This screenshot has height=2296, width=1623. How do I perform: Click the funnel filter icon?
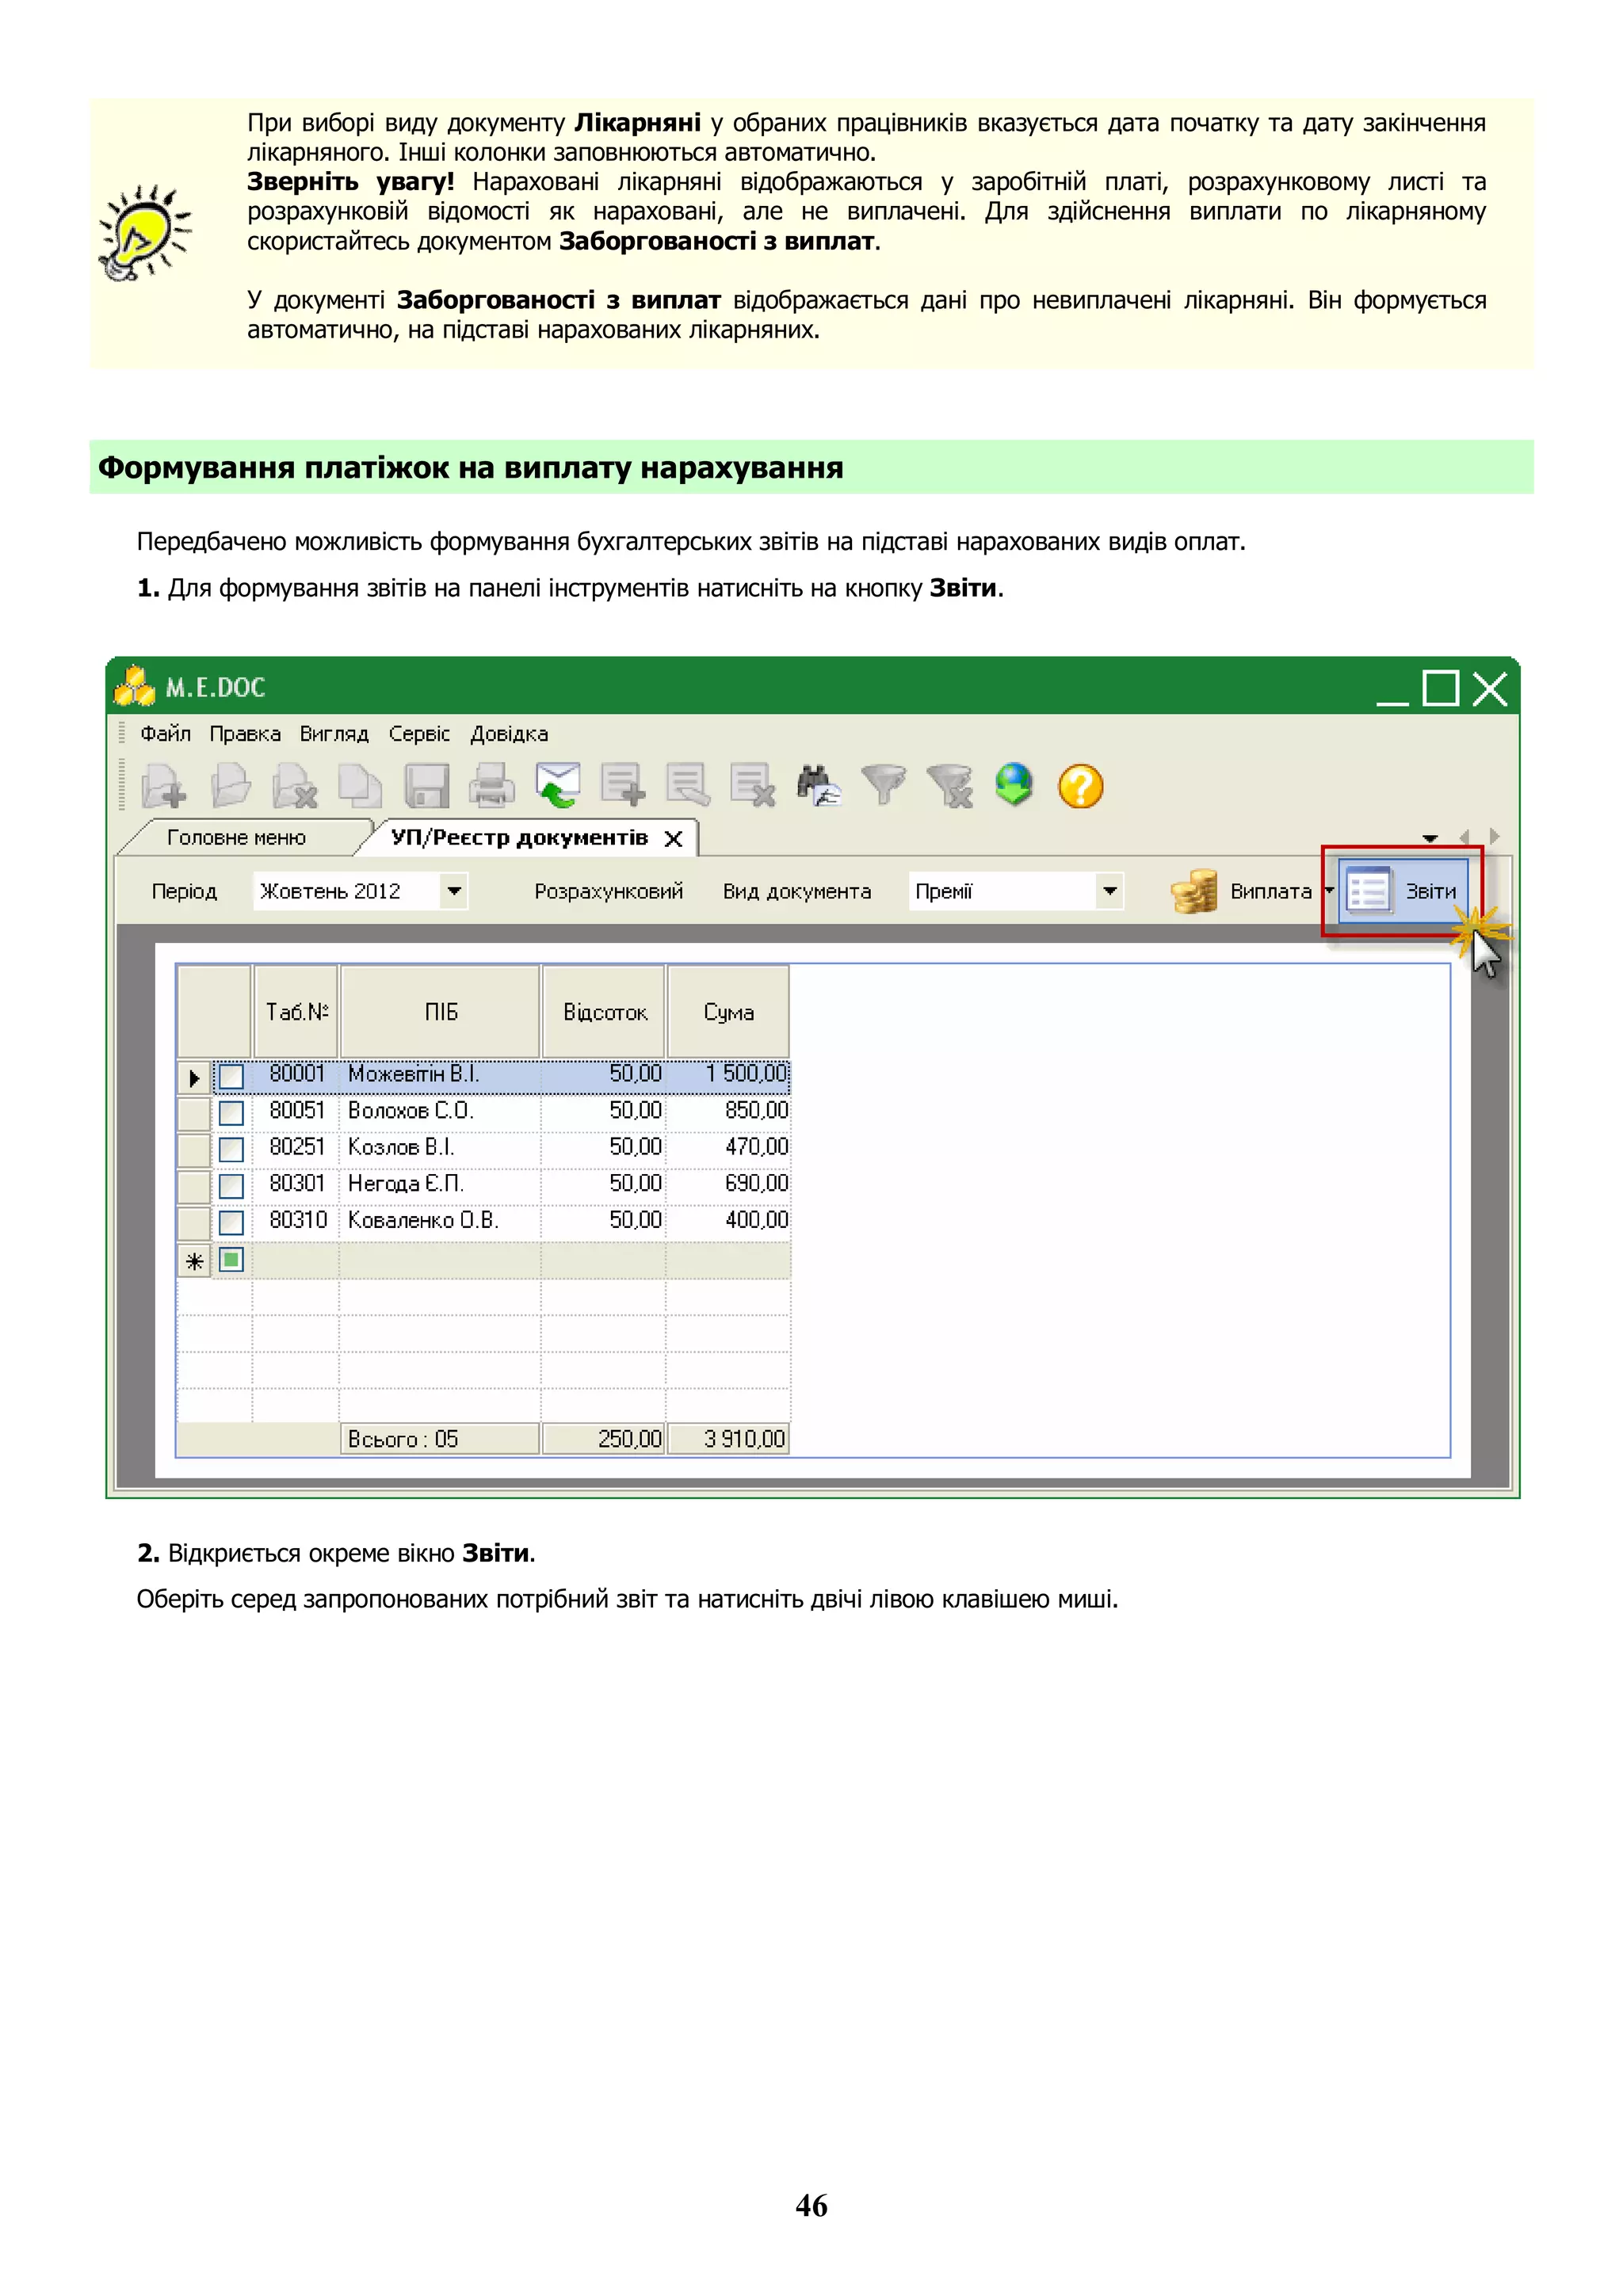click(x=883, y=785)
